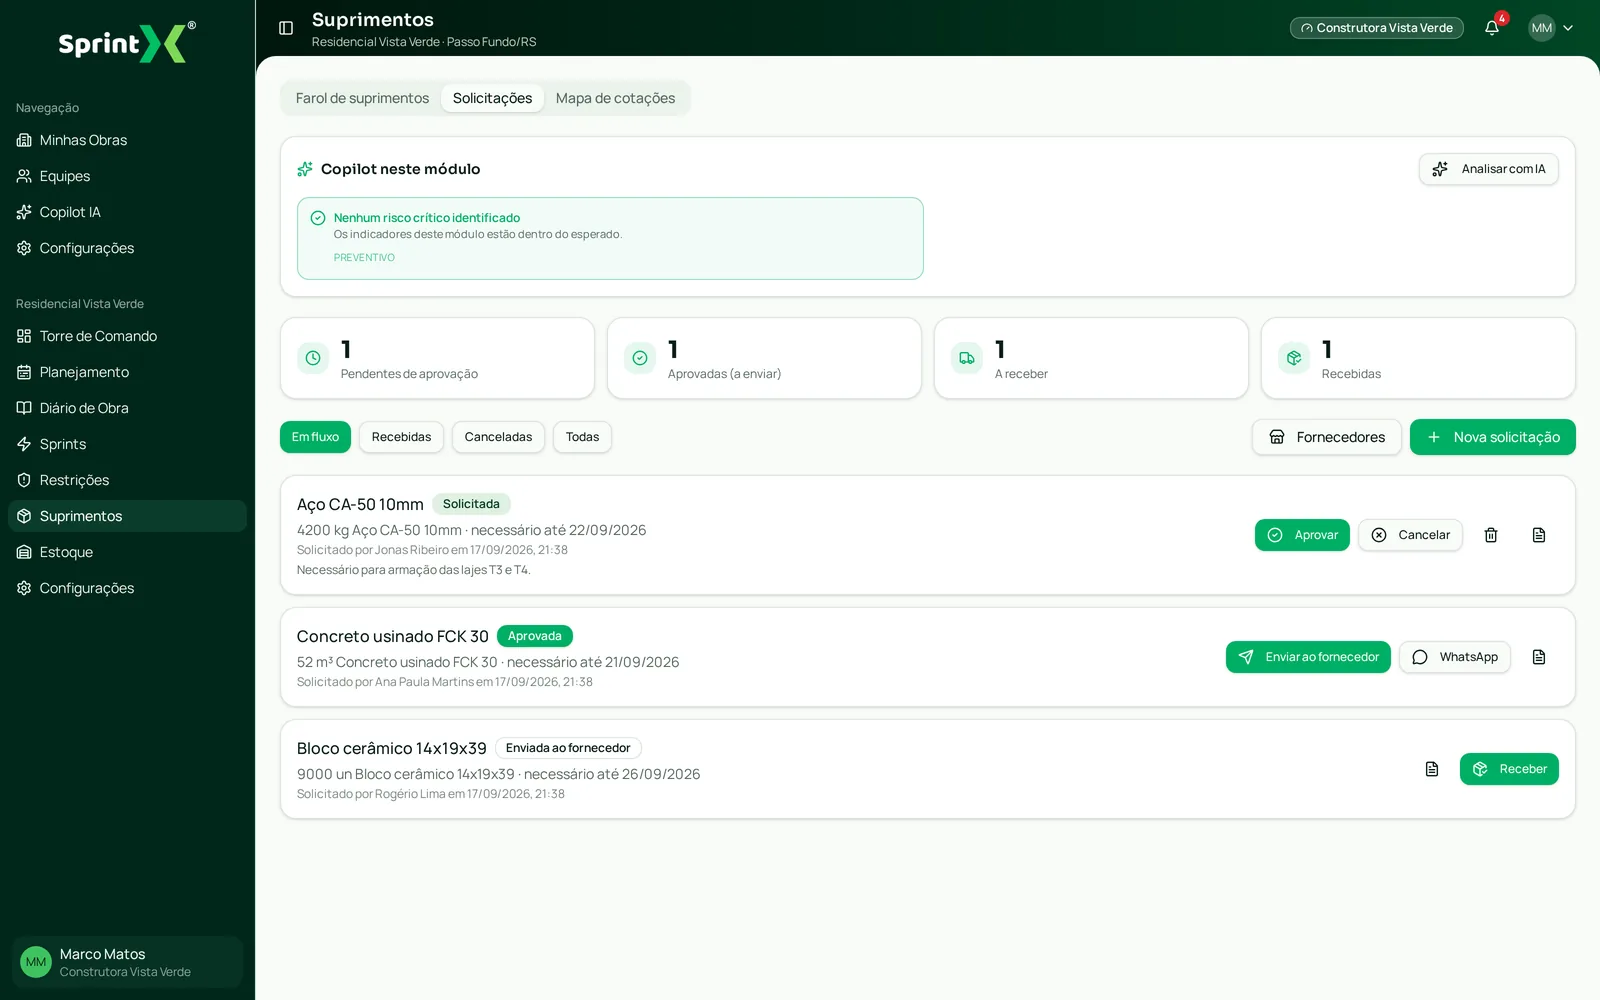Click the Pendentes de aprovação card
Screen dimensions: 1600x1000
coord(437,358)
